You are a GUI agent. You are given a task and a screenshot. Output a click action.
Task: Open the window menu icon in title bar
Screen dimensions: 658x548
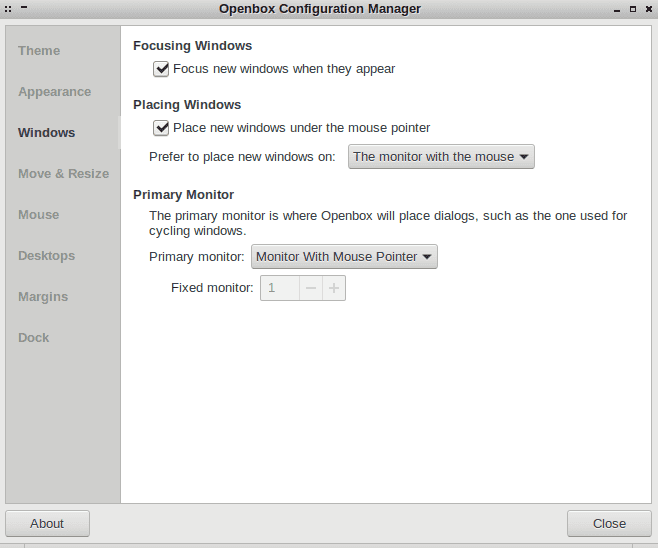tap(9, 9)
